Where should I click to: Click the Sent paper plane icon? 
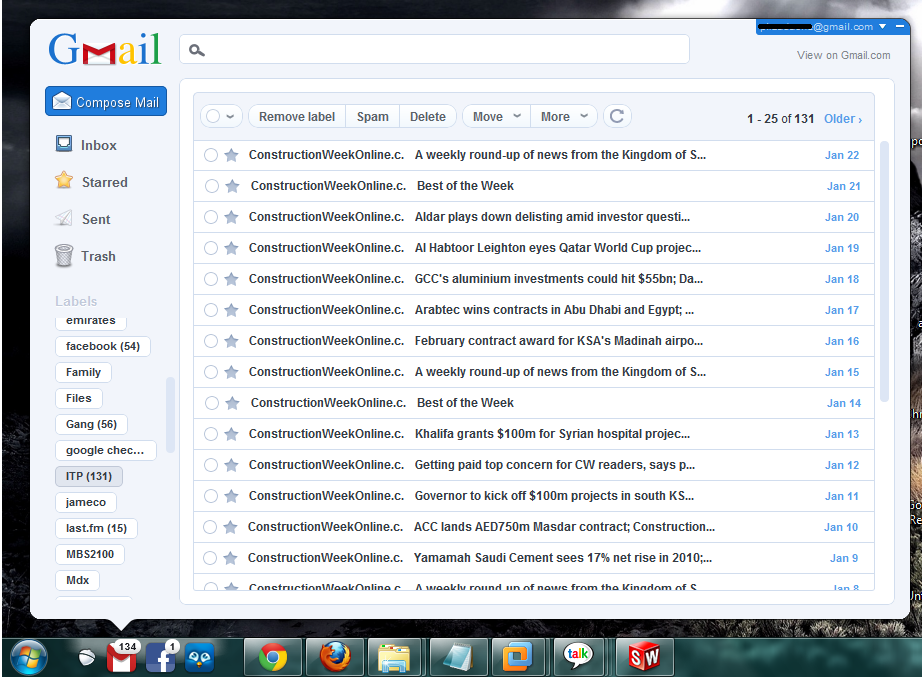tap(64, 218)
